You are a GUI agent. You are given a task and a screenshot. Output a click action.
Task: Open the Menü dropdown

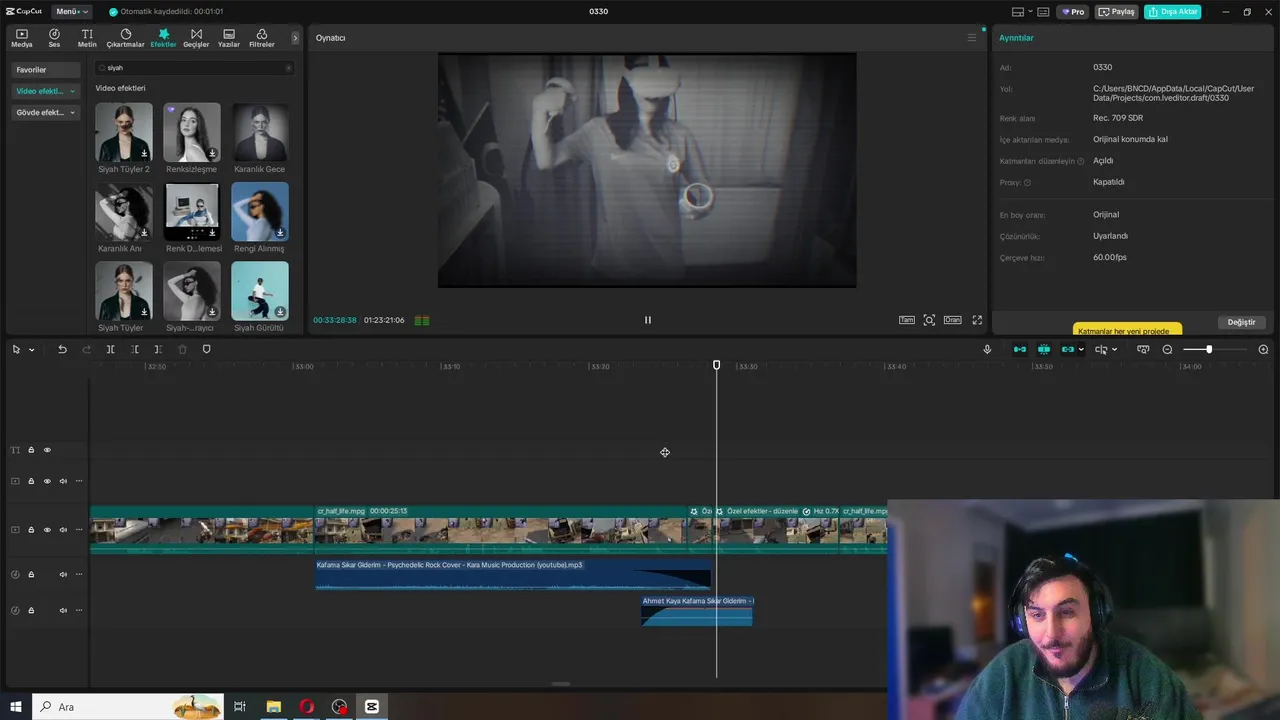click(x=72, y=12)
